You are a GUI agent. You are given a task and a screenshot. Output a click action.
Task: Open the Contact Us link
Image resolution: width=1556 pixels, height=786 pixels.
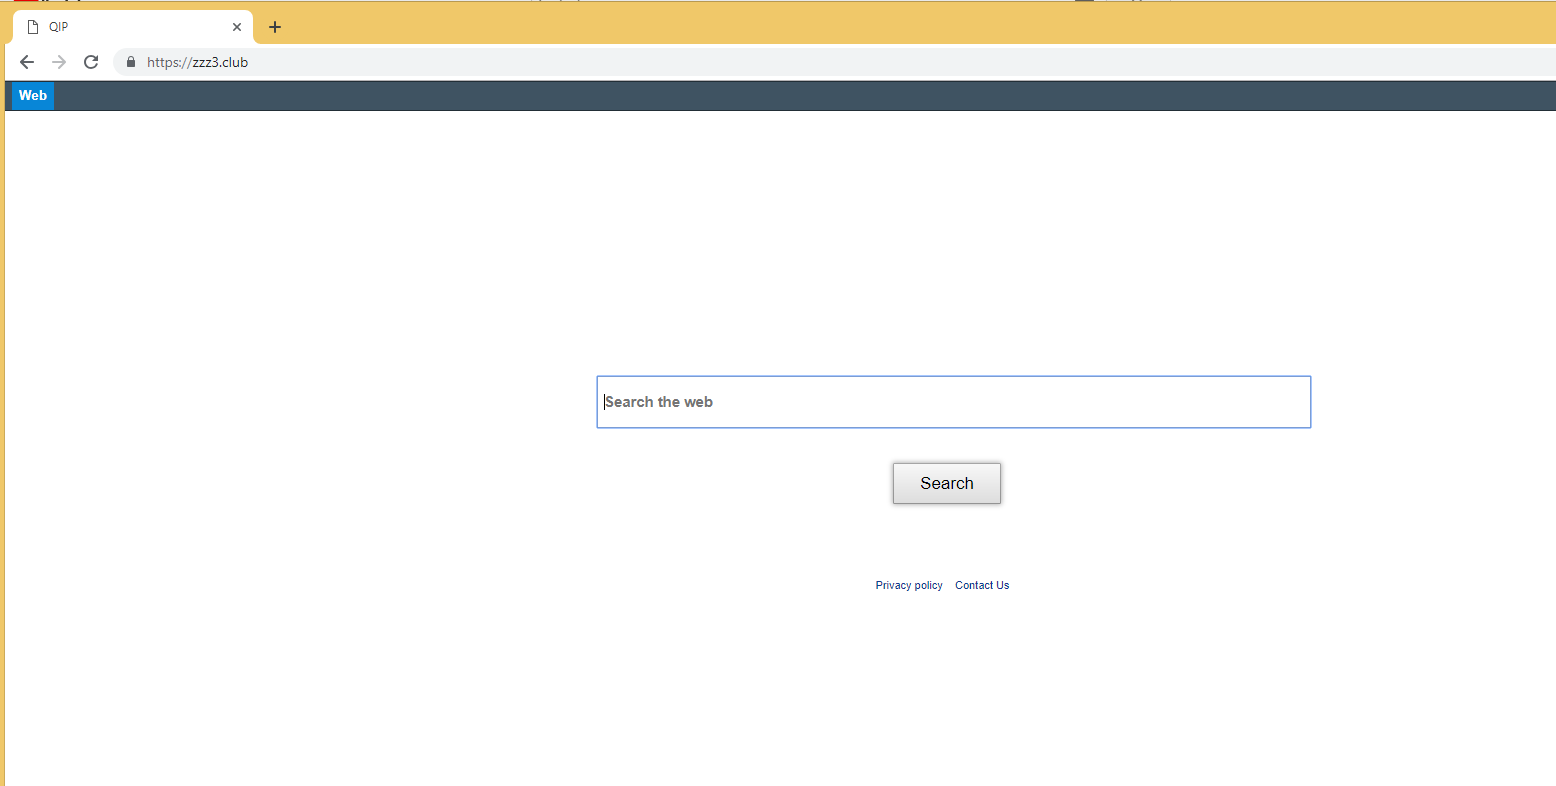point(981,586)
